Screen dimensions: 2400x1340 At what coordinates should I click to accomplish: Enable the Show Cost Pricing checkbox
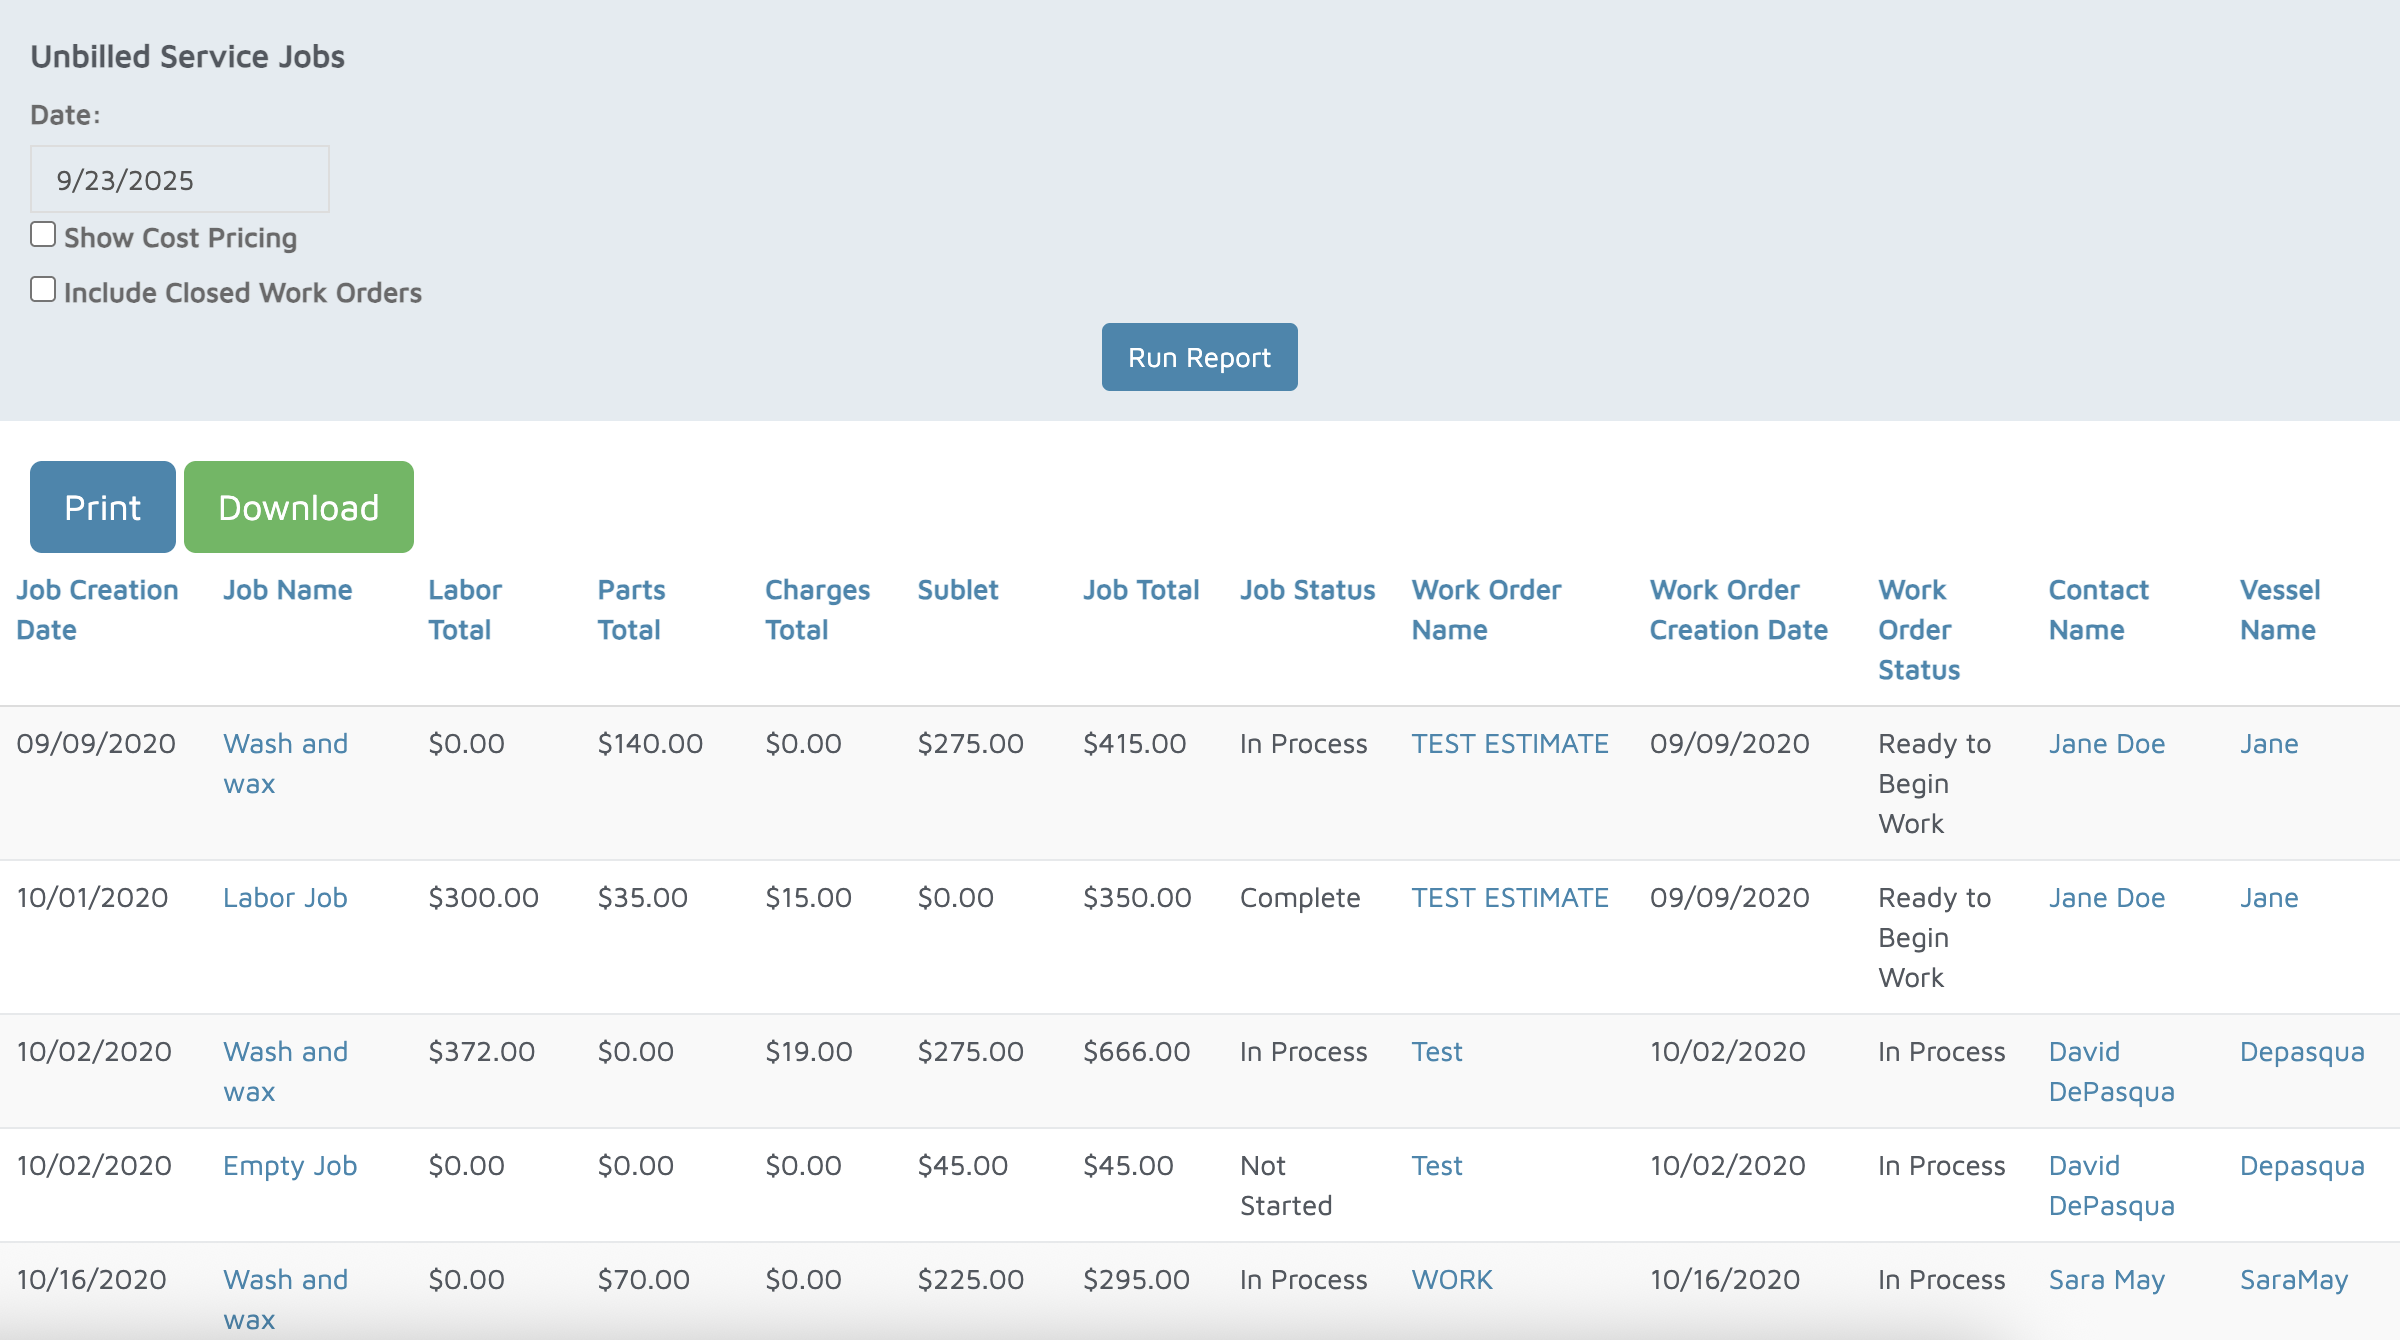pos(43,235)
